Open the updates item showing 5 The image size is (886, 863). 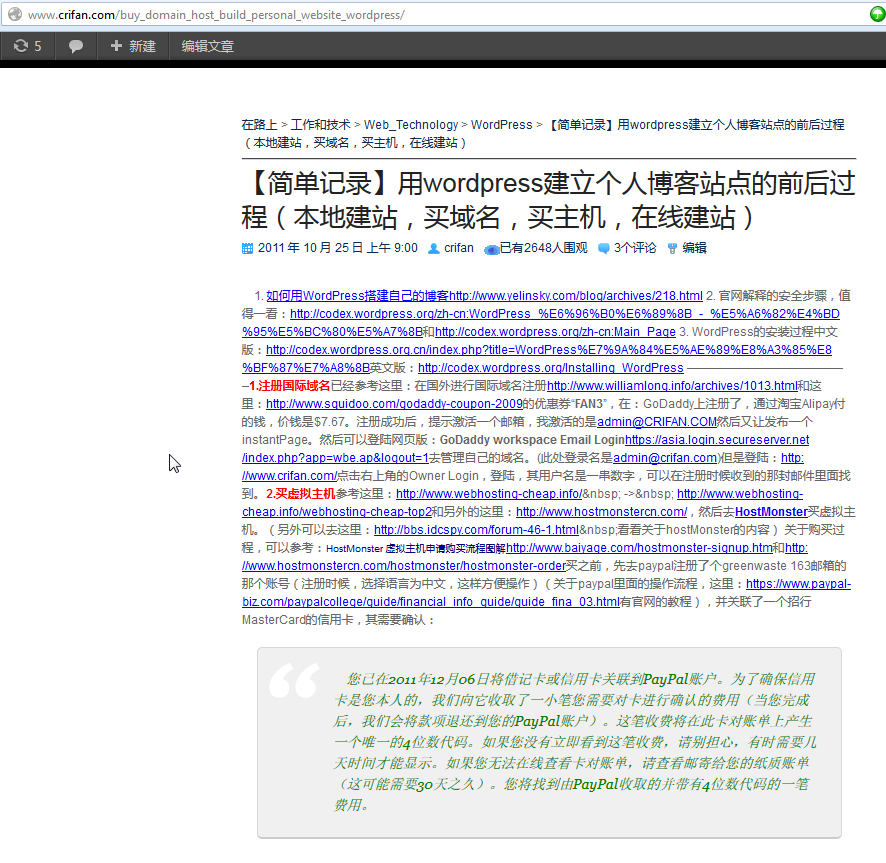pos(28,46)
